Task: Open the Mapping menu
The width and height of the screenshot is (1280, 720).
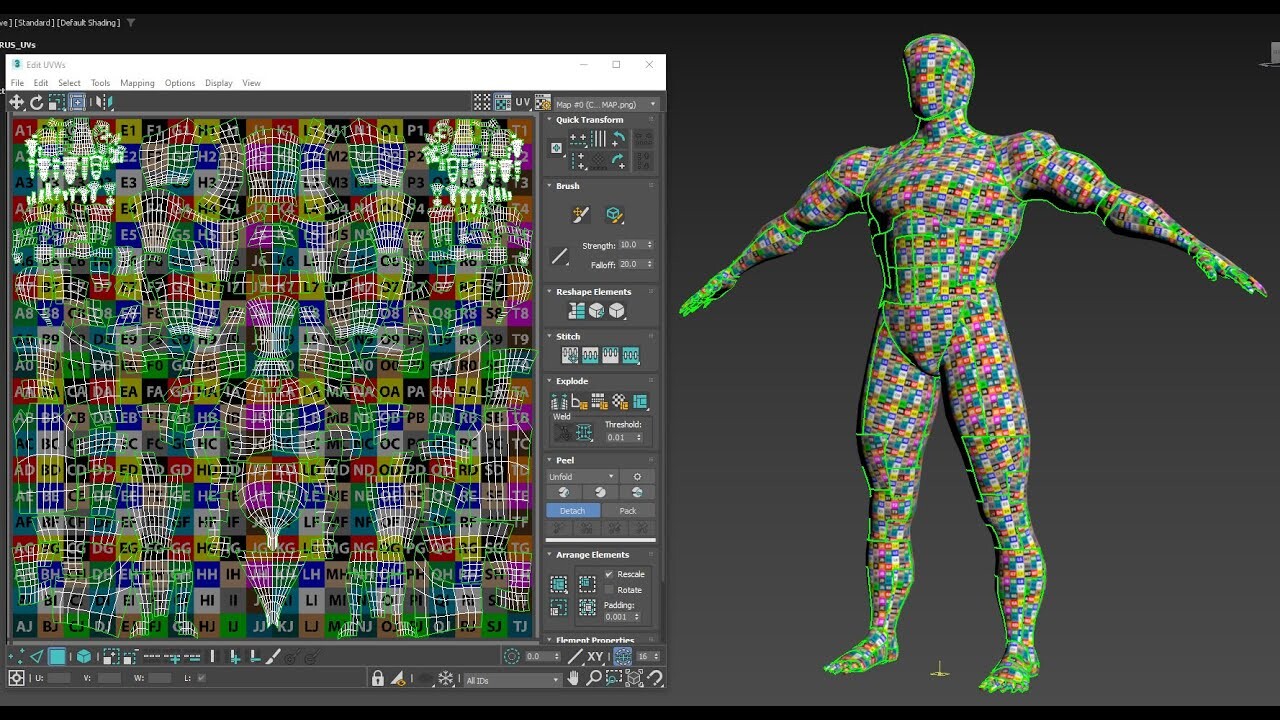Action: pos(137,83)
